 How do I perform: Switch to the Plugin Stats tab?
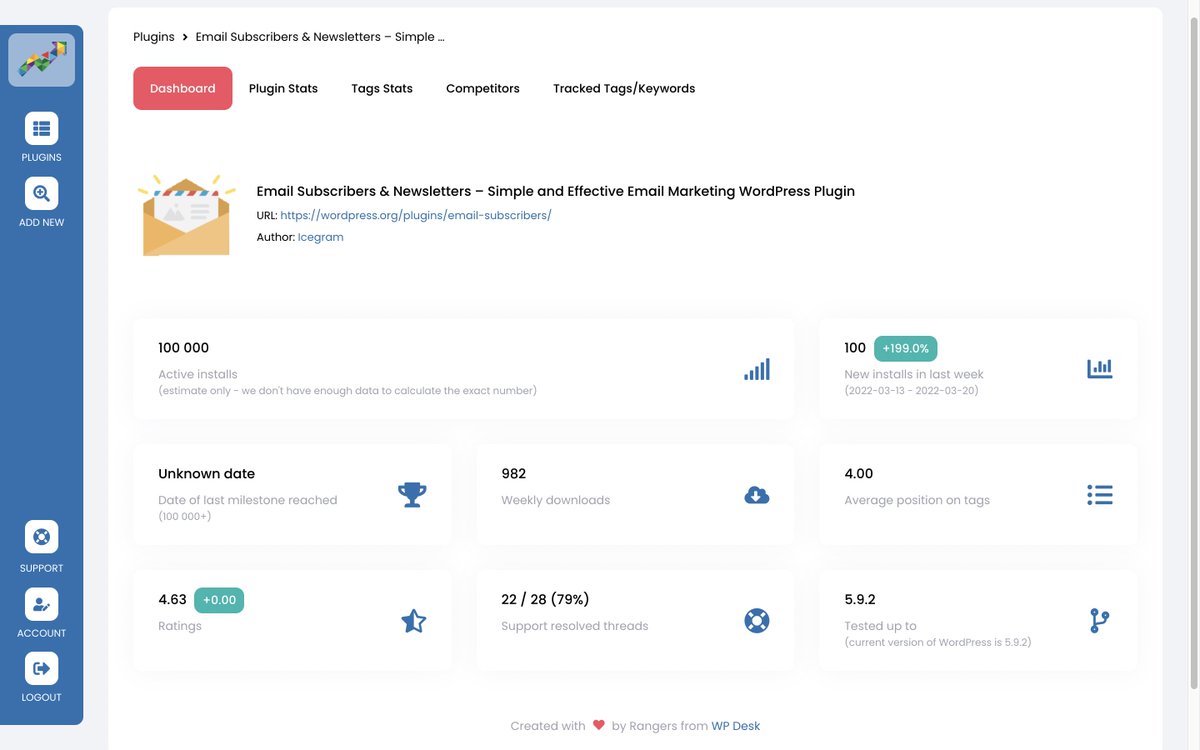tap(283, 88)
